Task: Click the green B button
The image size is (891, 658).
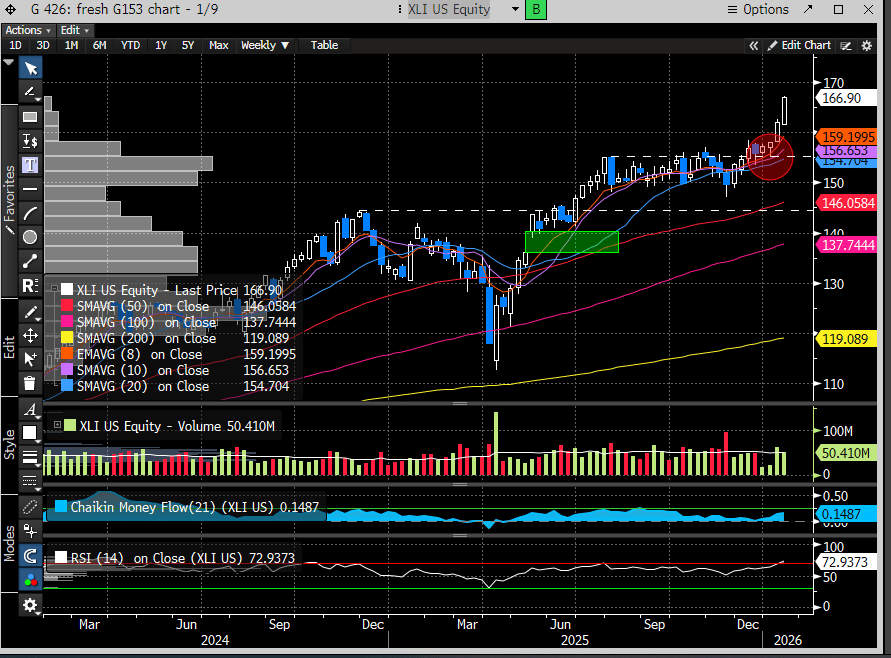Action: click(x=536, y=10)
